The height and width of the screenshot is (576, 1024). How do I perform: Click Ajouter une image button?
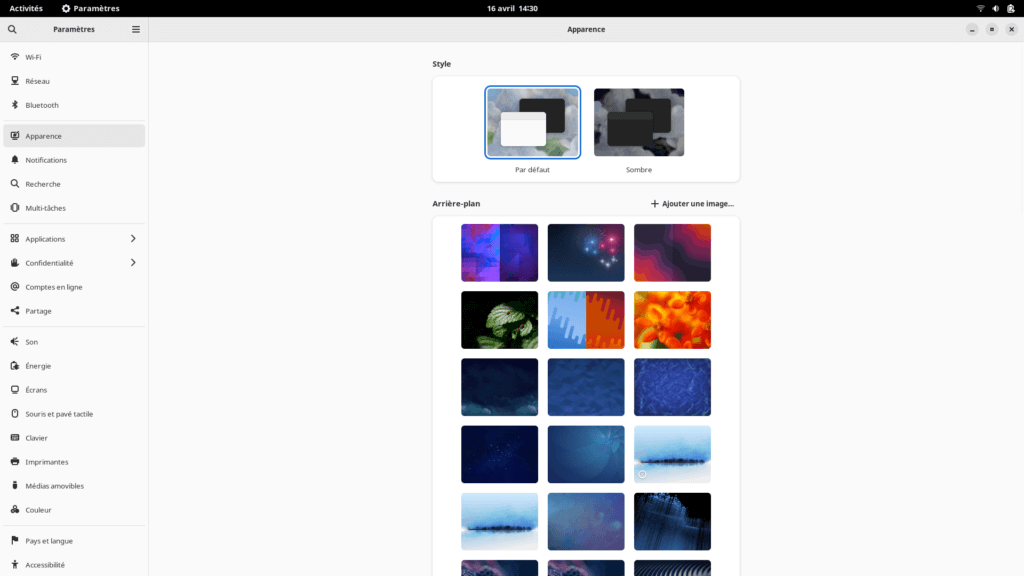[692, 204]
